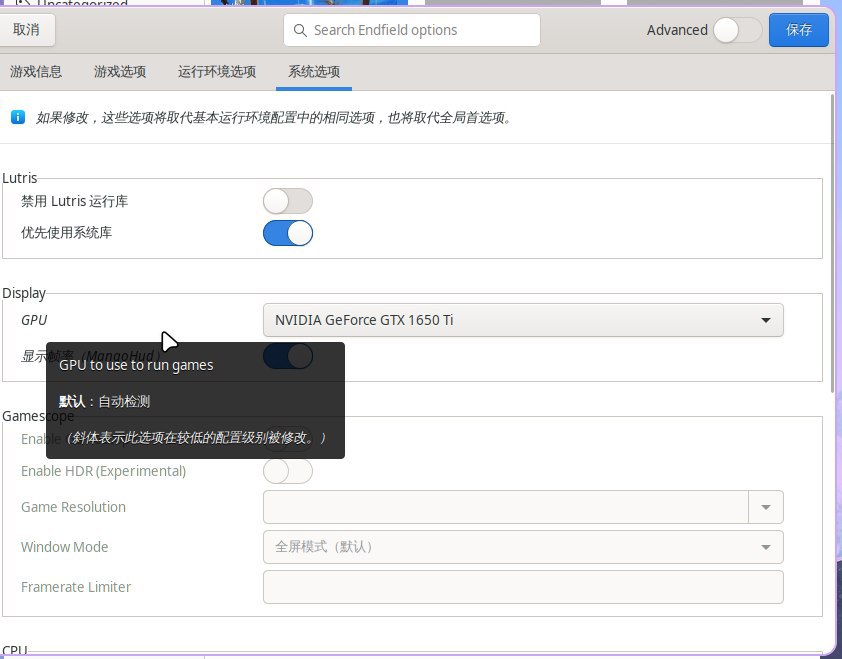Toggle the Advanced switch
This screenshot has width=842, height=659.
tap(737, 30)
